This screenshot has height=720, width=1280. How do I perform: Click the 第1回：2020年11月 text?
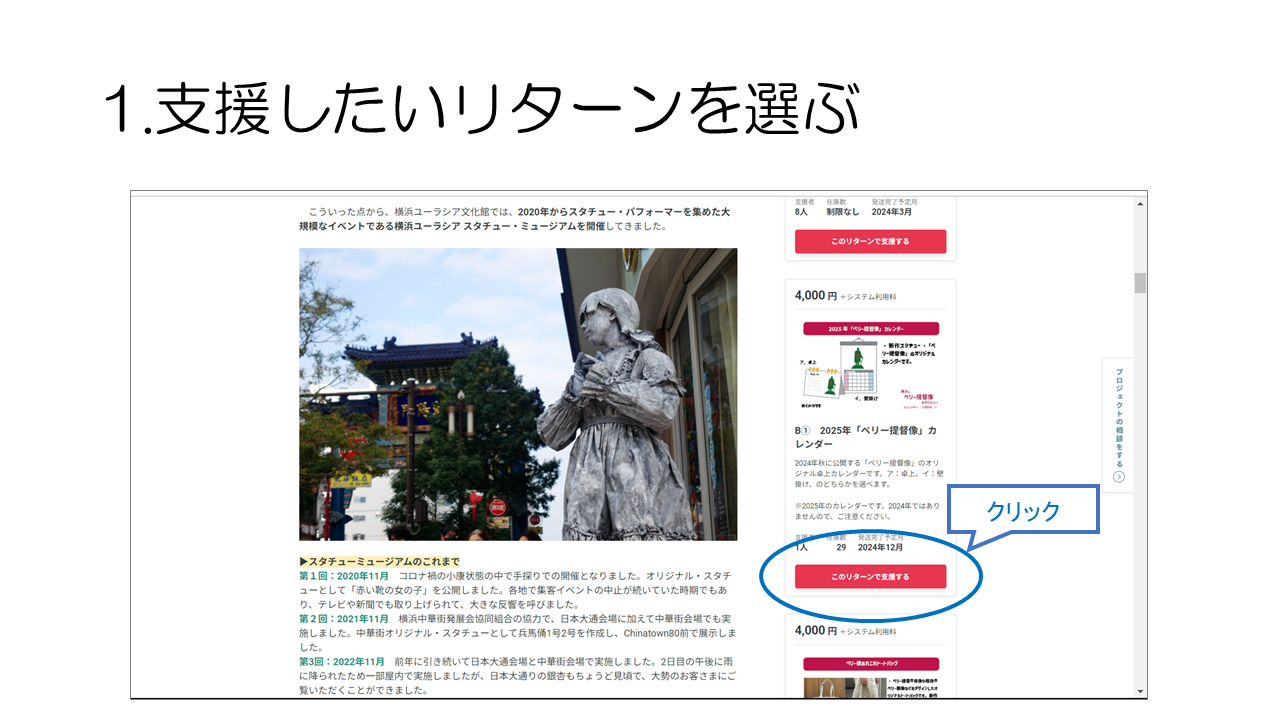pos(342,576)
